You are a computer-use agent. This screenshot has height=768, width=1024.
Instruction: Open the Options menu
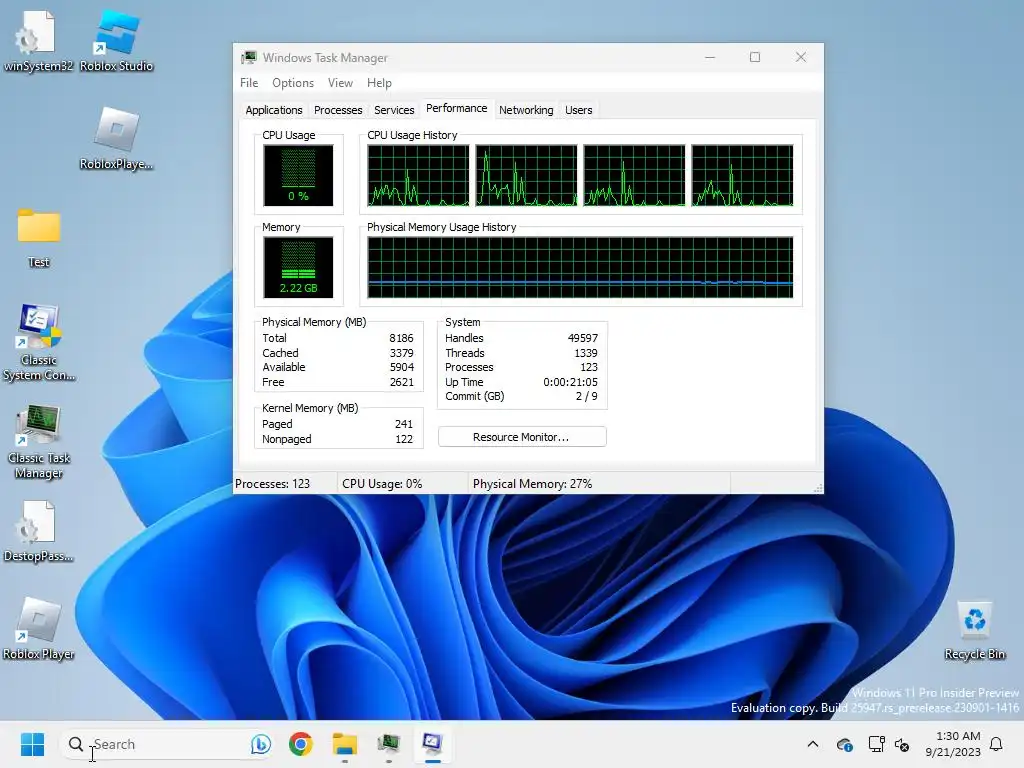click(293, 83)
